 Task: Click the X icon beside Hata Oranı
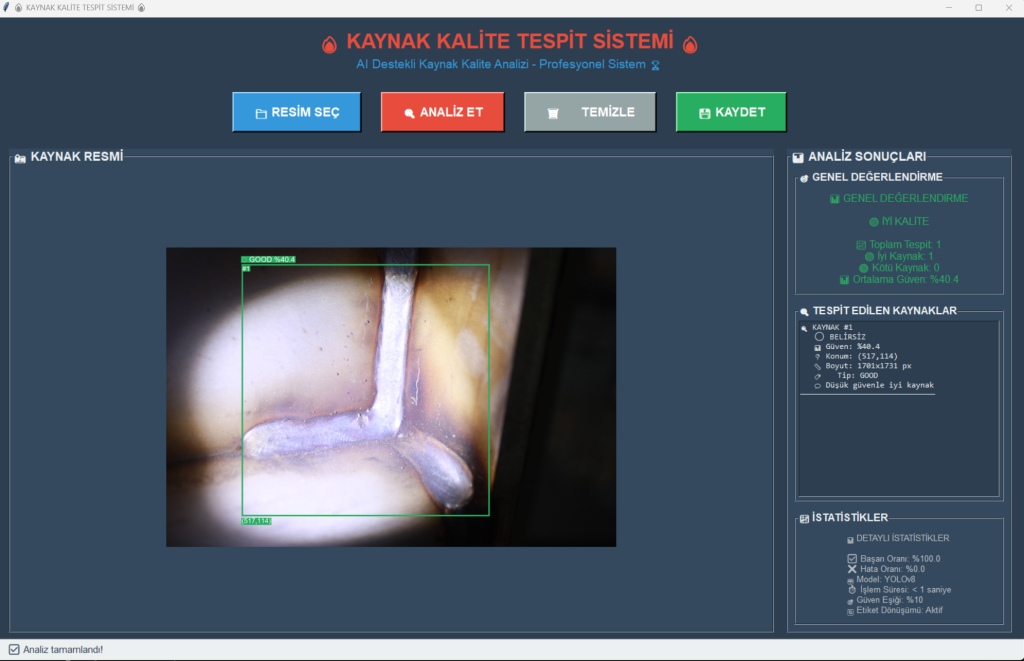point(852,569)
